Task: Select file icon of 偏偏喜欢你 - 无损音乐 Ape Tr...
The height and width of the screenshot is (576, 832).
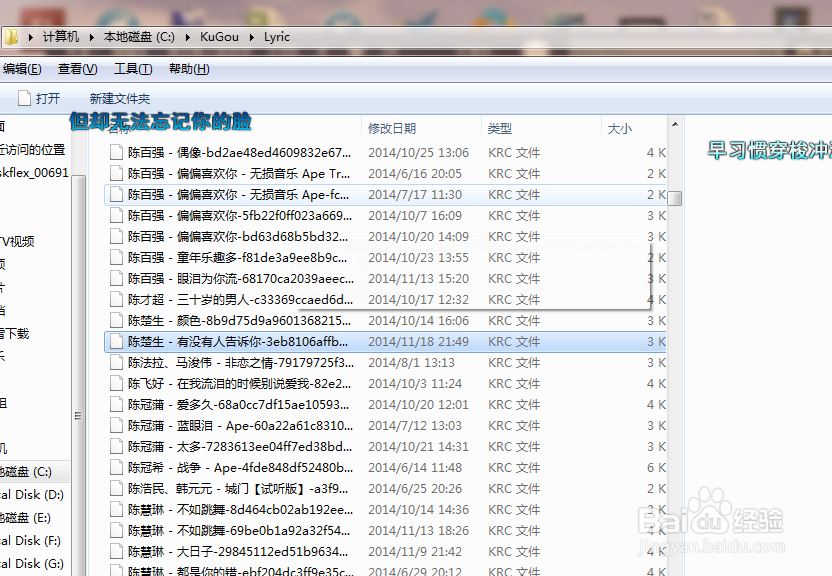Action: pos(116,173)
